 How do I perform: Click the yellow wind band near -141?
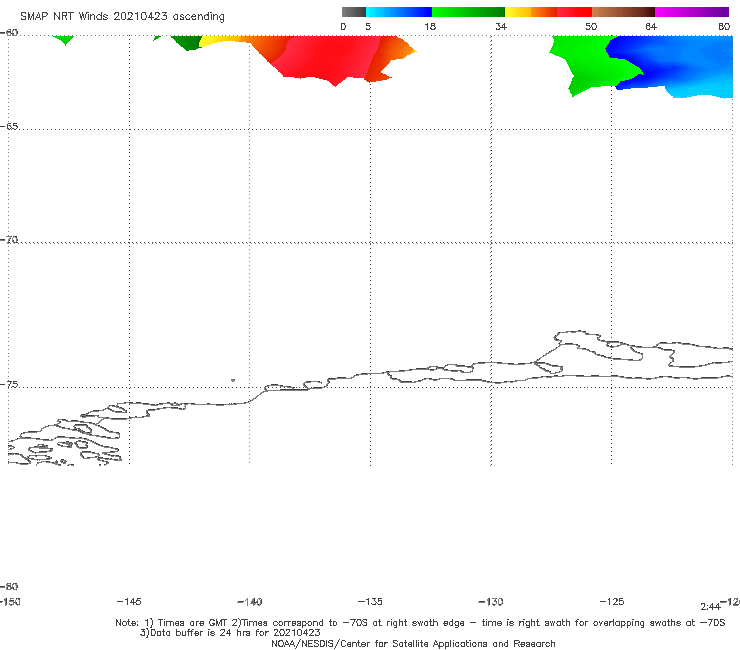point(222,41)
